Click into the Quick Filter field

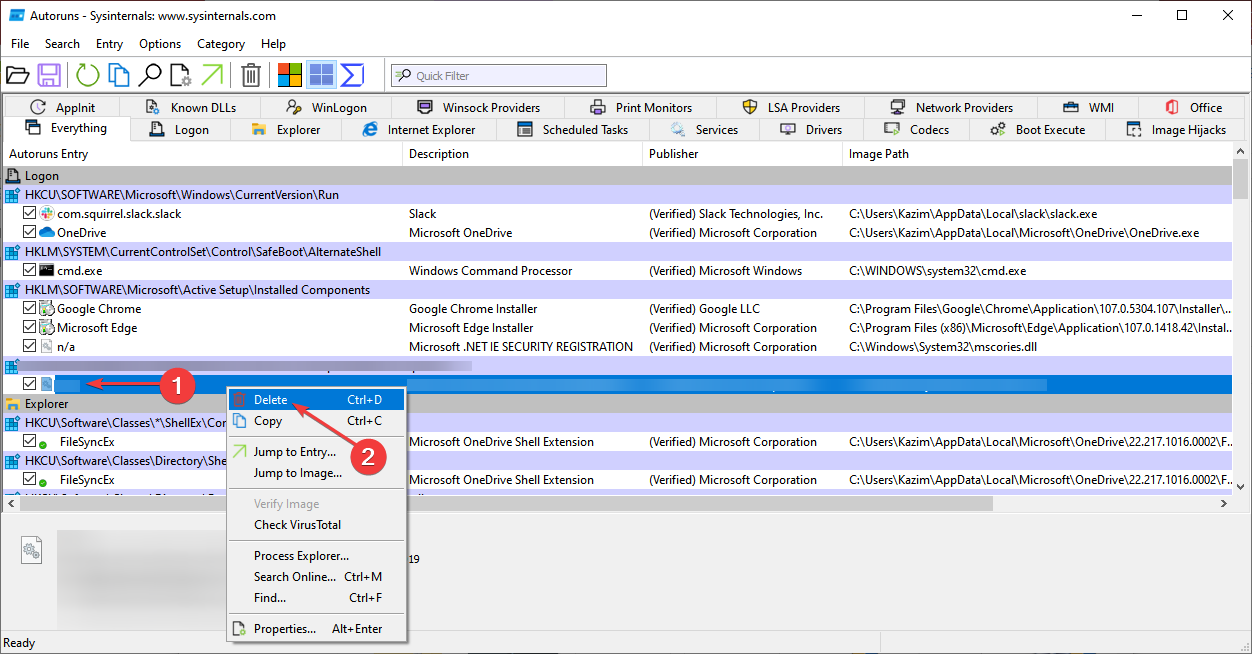(x=498, y=76)
